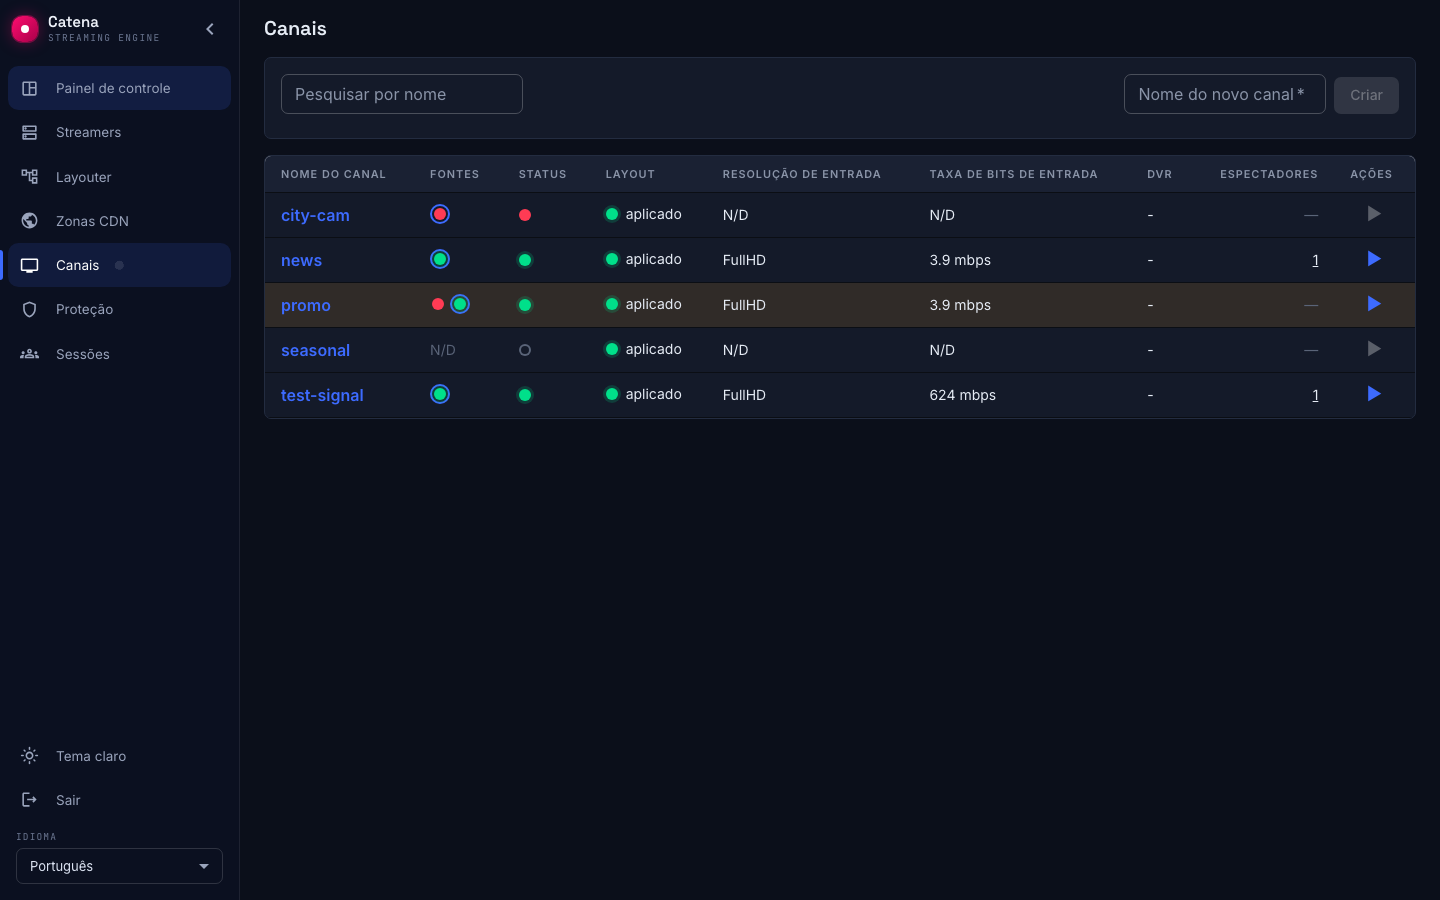The image size is (1440, 900).
Task: Click the Catena logo icon
Action: point(25,29)
